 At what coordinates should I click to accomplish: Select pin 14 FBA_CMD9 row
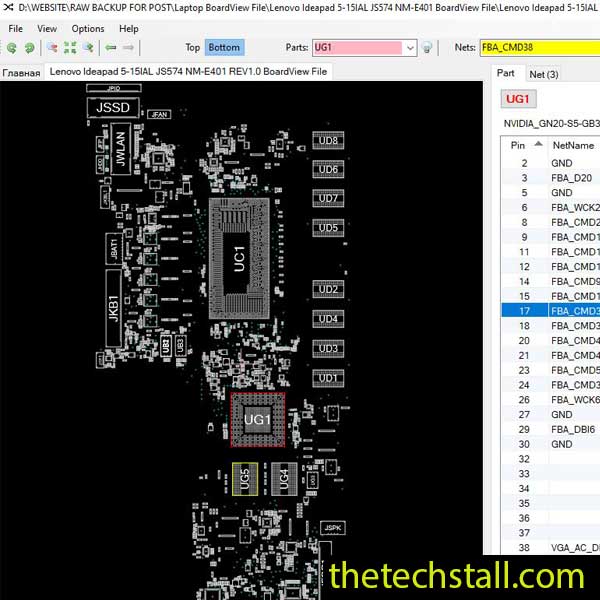pos(551,281)
